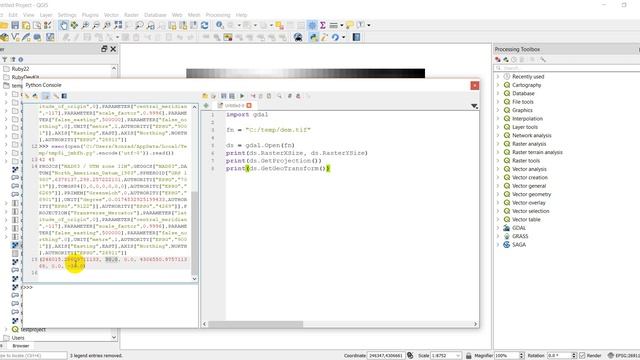Close the browser panel with X

pyautogui.click(x=113, y=49)
